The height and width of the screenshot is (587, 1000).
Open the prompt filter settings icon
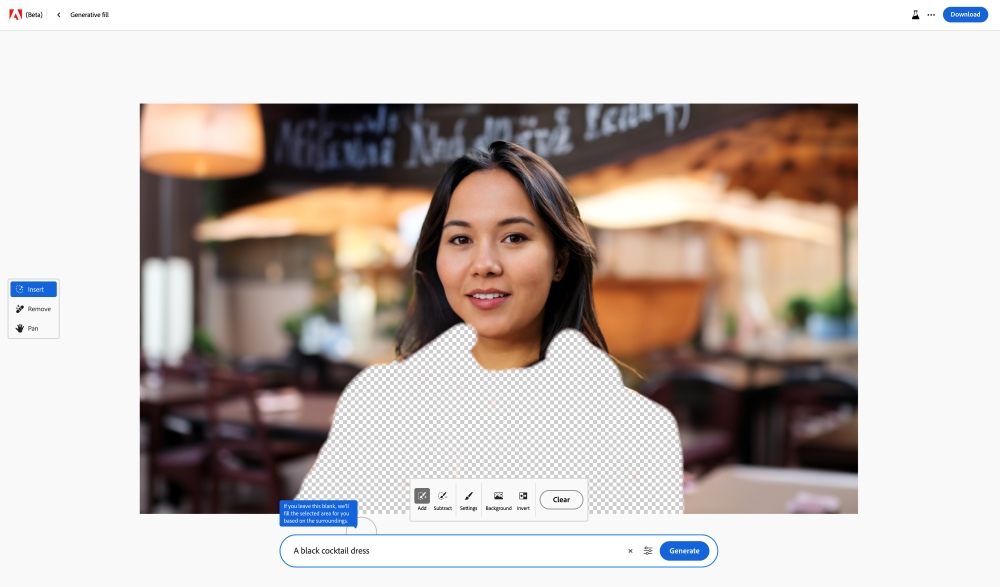(x=647, y=550)
